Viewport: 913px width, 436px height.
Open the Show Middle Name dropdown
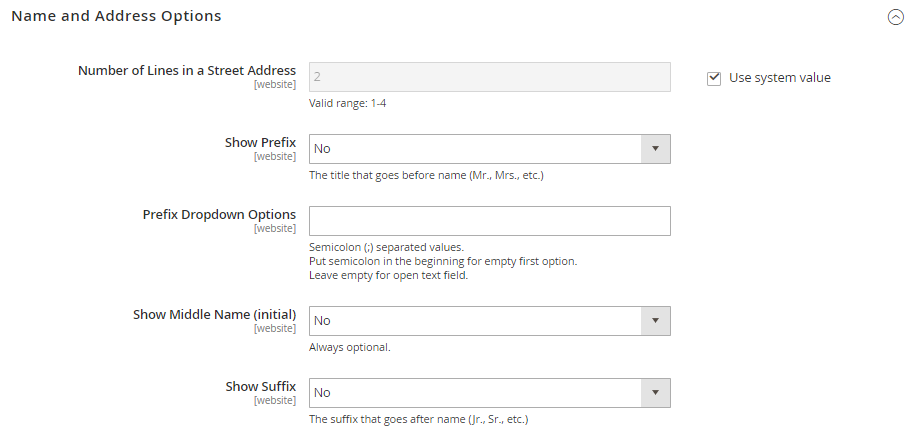pos(489,321)
